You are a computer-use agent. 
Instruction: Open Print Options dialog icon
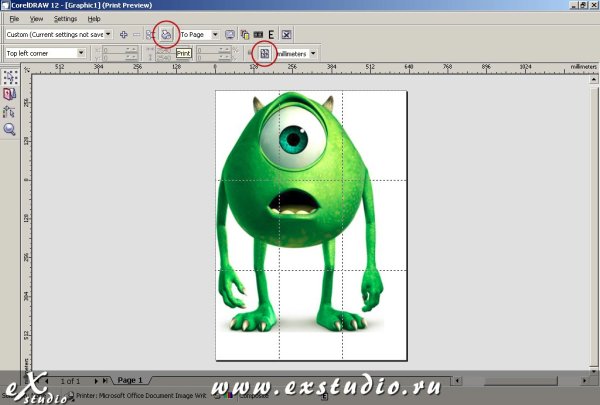pyautogui.click(x=149, y=35)
